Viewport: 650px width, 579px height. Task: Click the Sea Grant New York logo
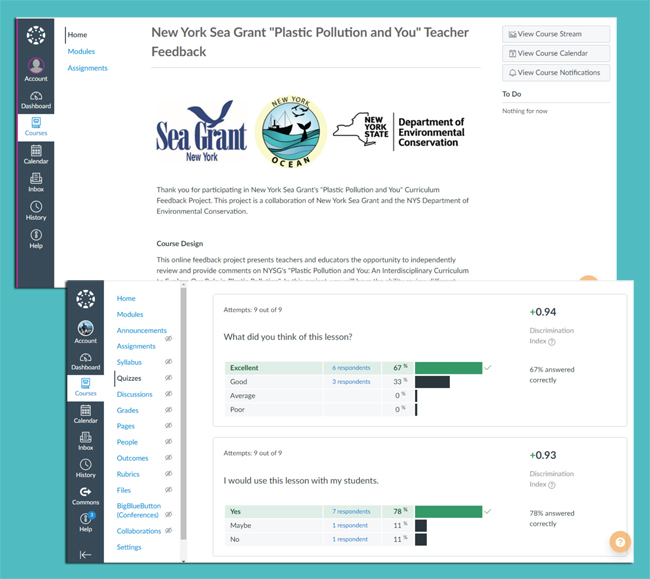(x=201, y=132)
